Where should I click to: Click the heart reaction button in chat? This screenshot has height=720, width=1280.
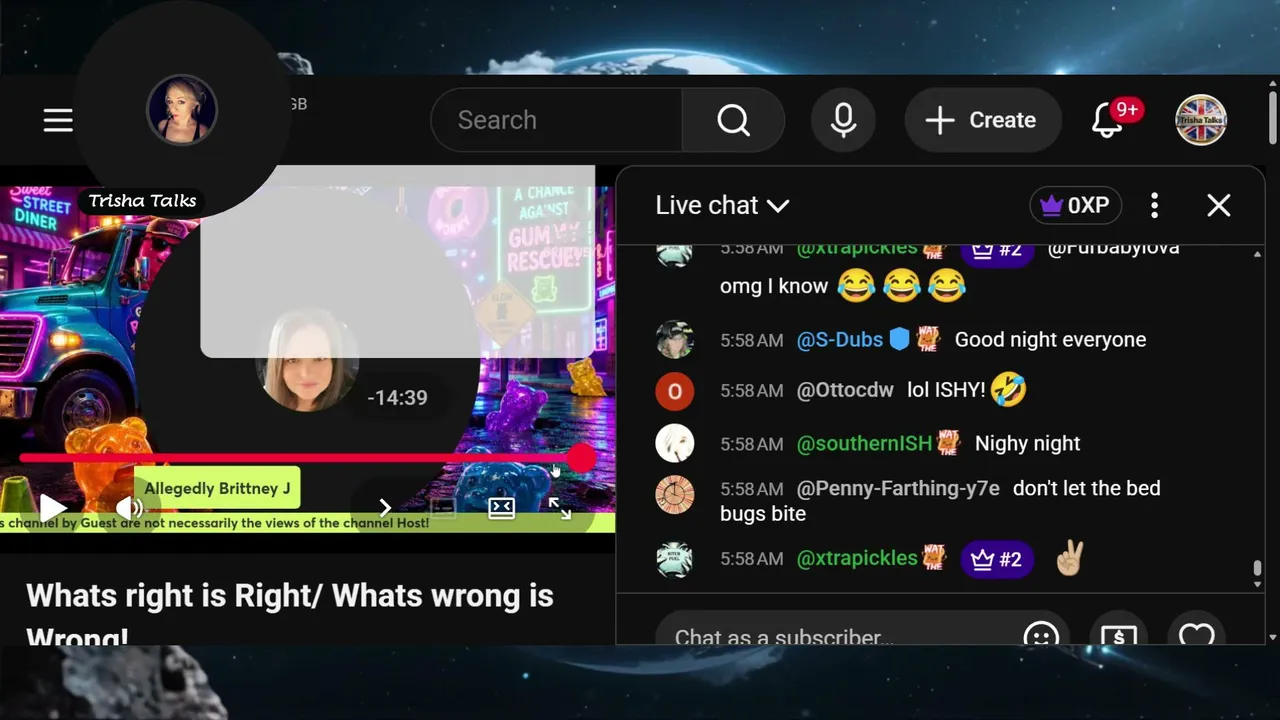pos(1196,634)
